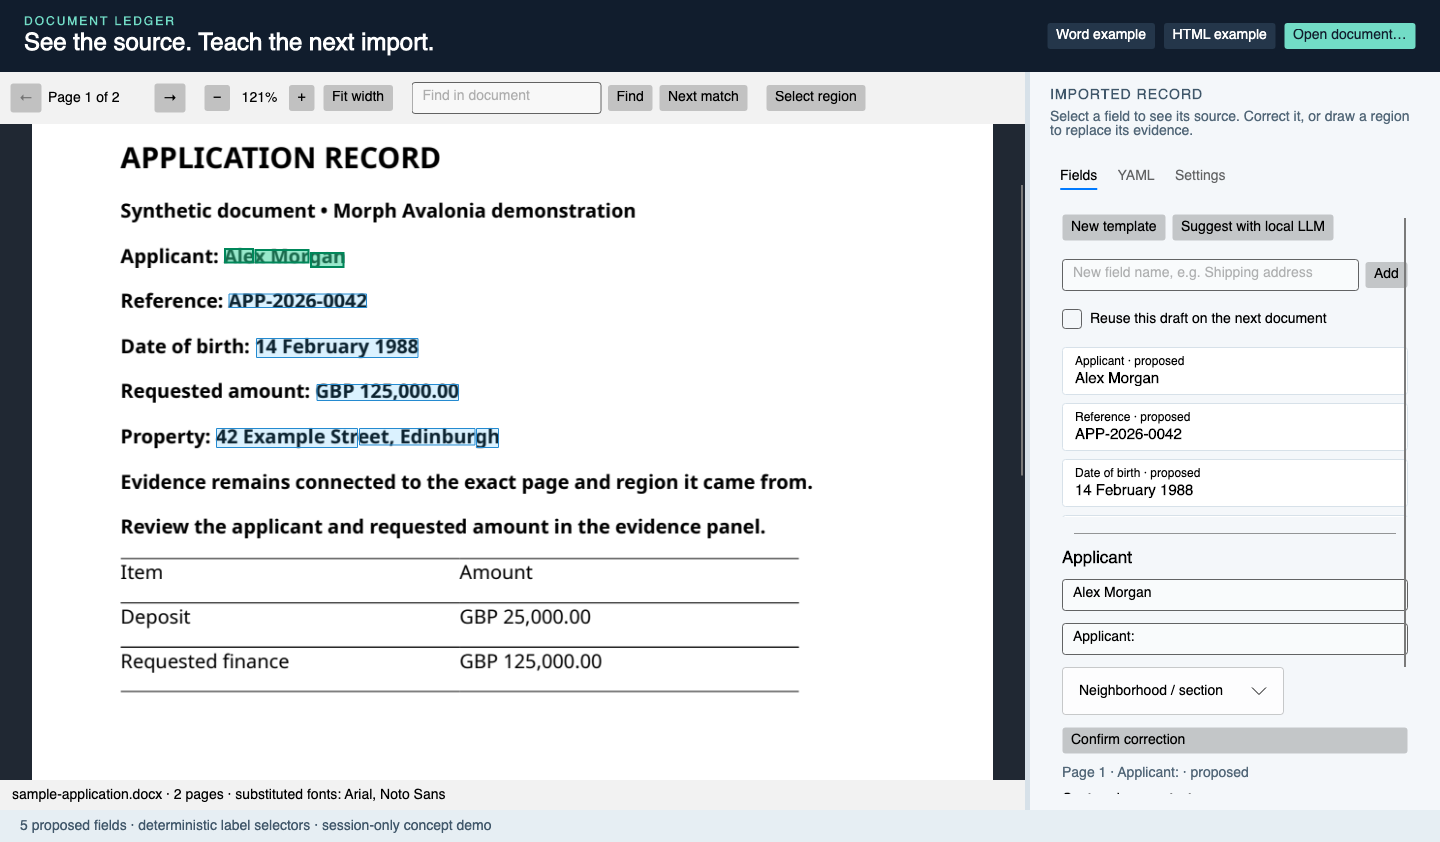Activate the Select region tool
Viewport: 1440px width, 842px height.
[816, 97]
